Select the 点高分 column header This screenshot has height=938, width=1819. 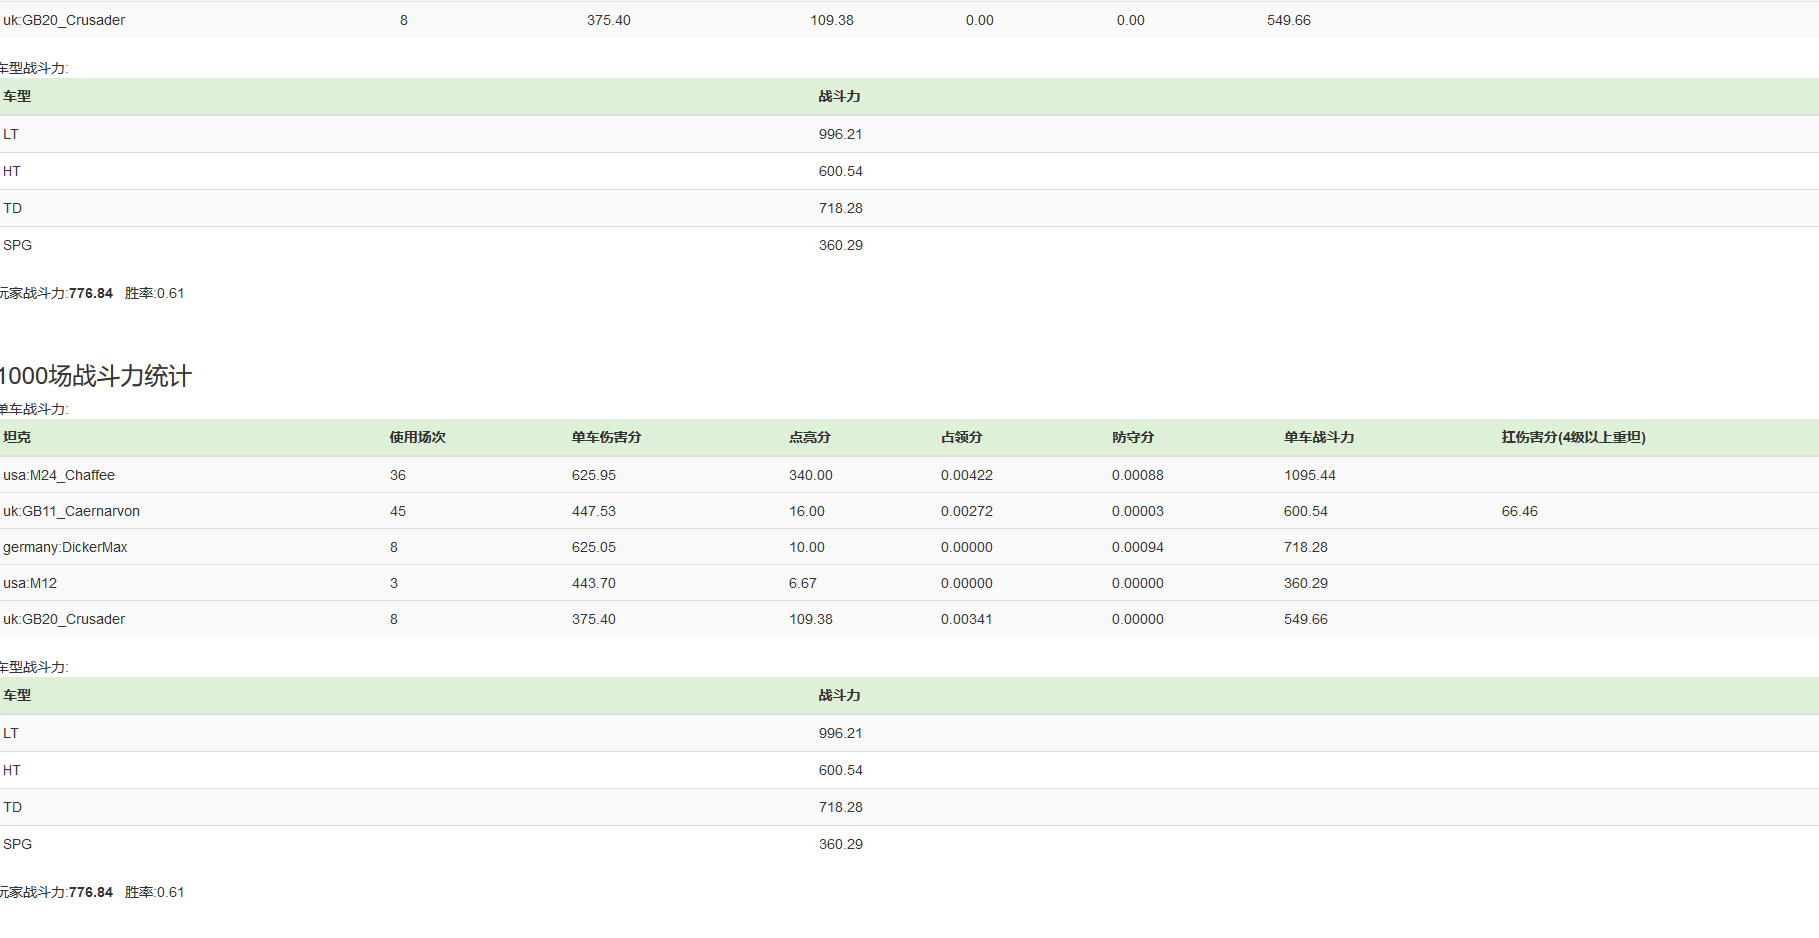[x=809, y=437]
